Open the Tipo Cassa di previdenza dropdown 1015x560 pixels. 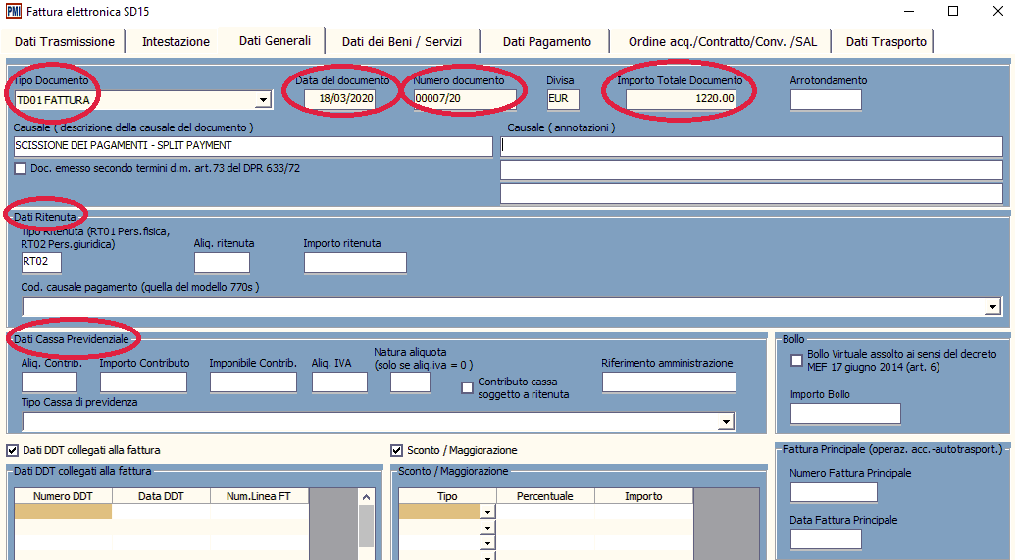pos(727,423)
